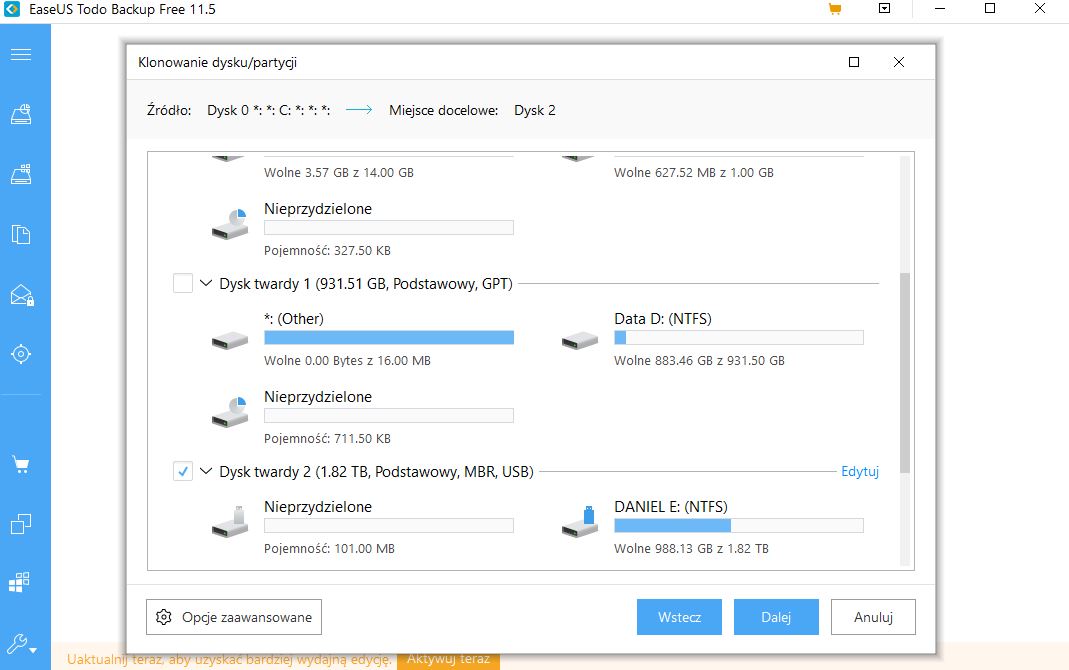Click the 'DANIEL E: (NTFS)' partition name
The image size is (1069, 670).
(670, 507)
